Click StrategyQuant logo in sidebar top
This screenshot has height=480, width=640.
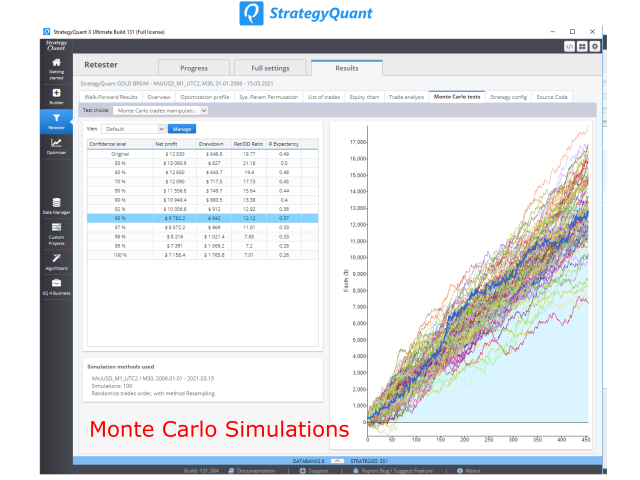point(56,46)
